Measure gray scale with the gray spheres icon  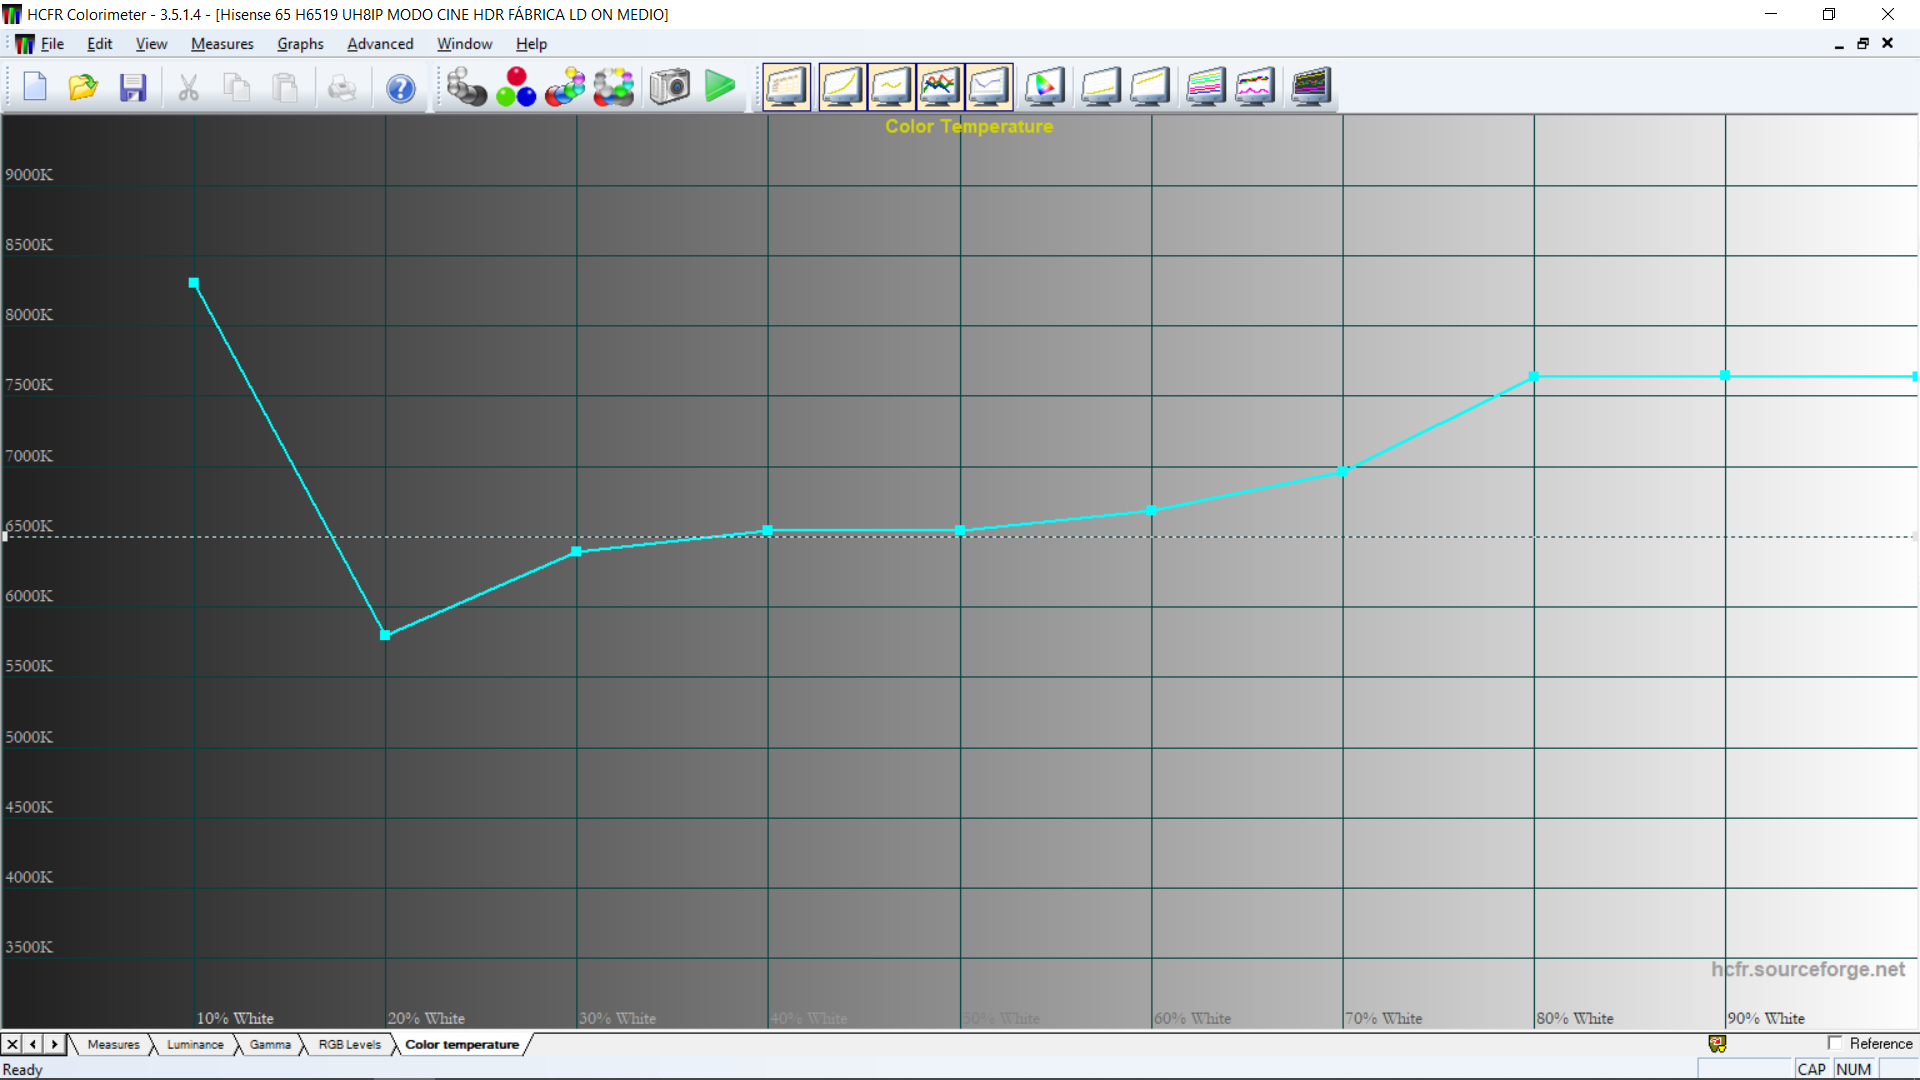[466, 87]
